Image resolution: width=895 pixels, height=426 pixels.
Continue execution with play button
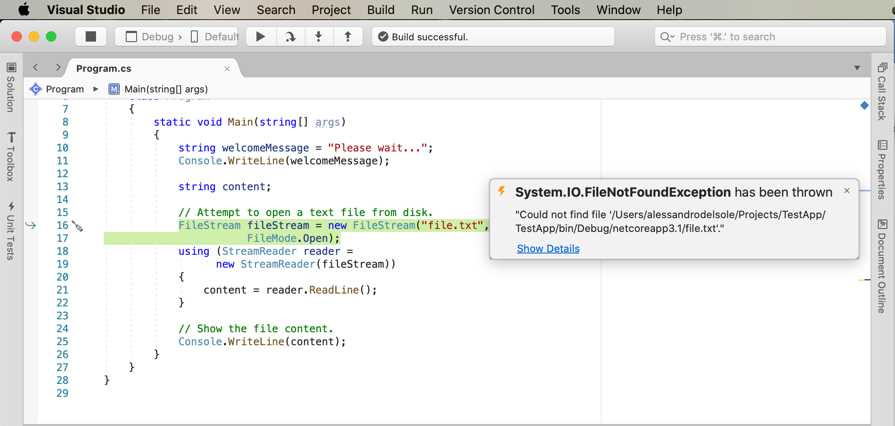click(261, 37)
